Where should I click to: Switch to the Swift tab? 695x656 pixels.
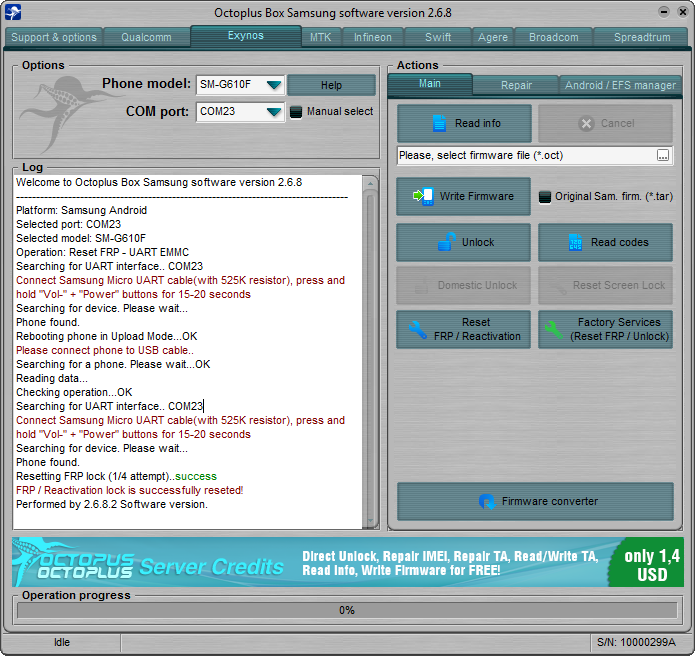click(438, 37)
